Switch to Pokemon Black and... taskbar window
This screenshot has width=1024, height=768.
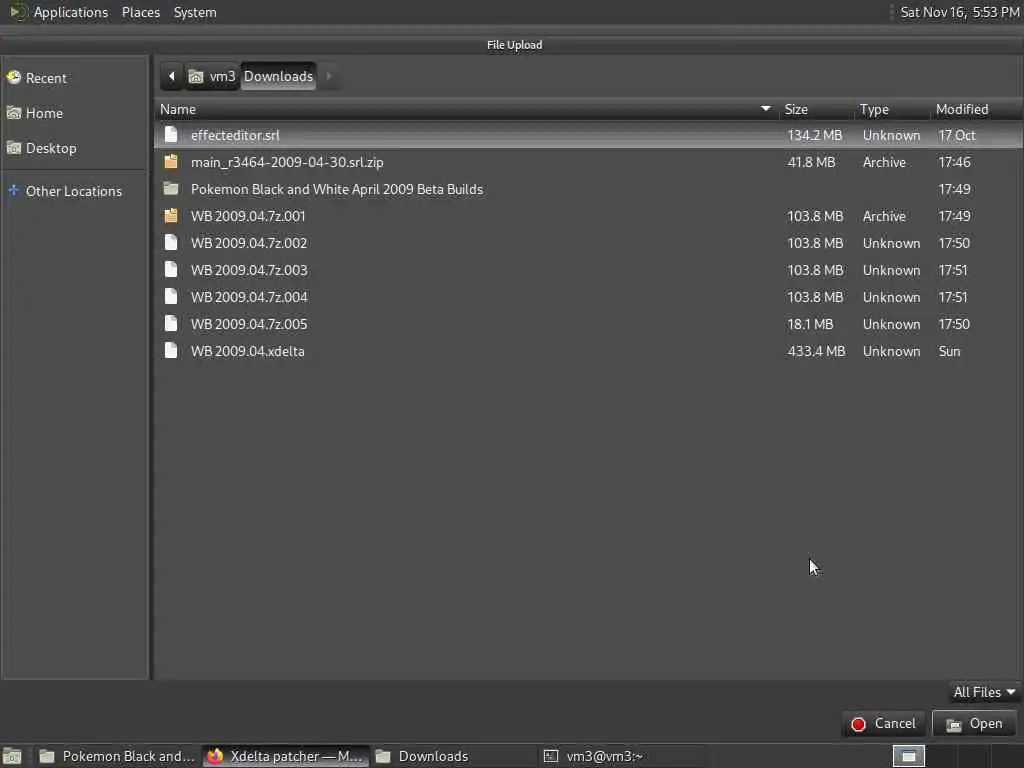116,756
